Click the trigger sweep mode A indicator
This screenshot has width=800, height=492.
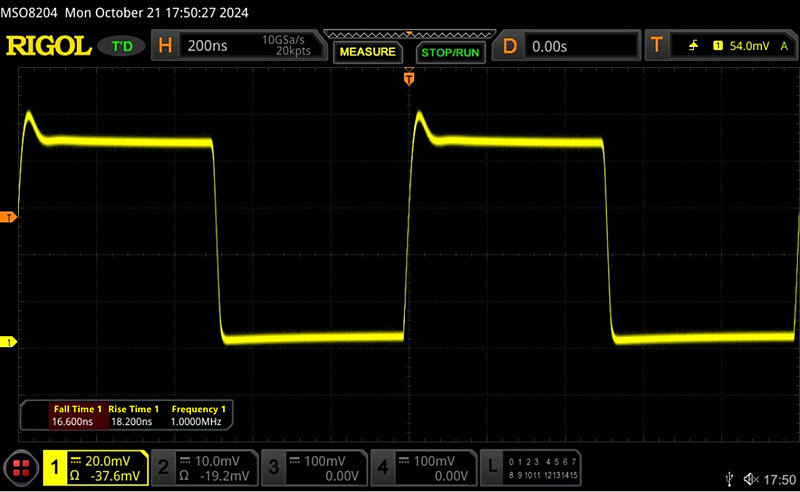[x=784, y=46]
